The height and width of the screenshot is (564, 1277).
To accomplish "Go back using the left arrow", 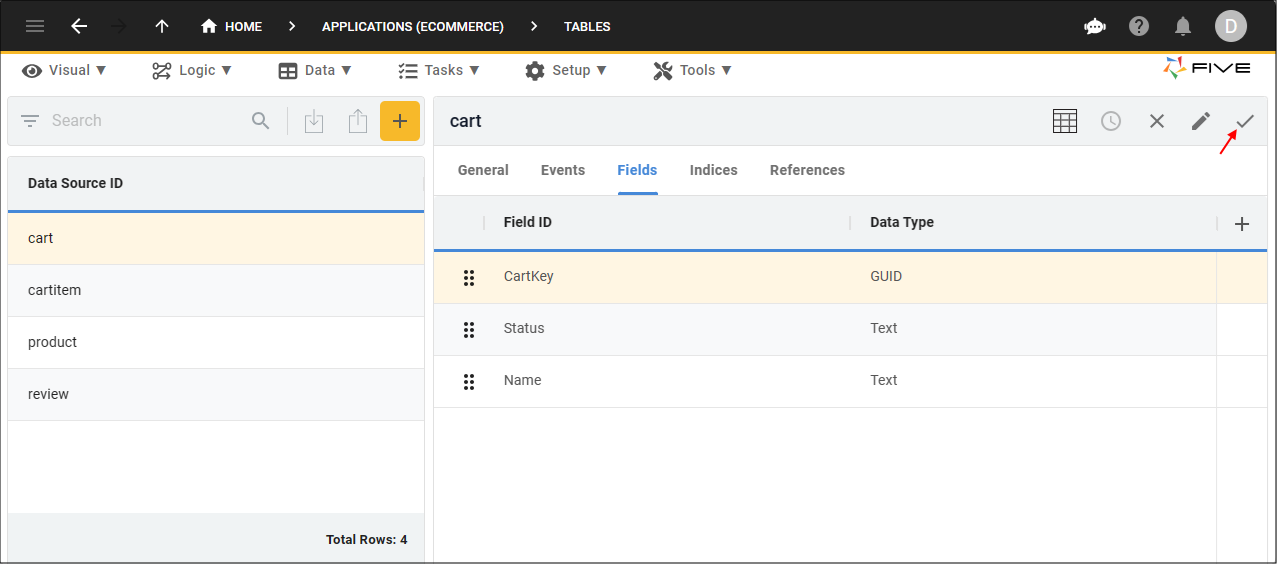I will coord(79,26).
